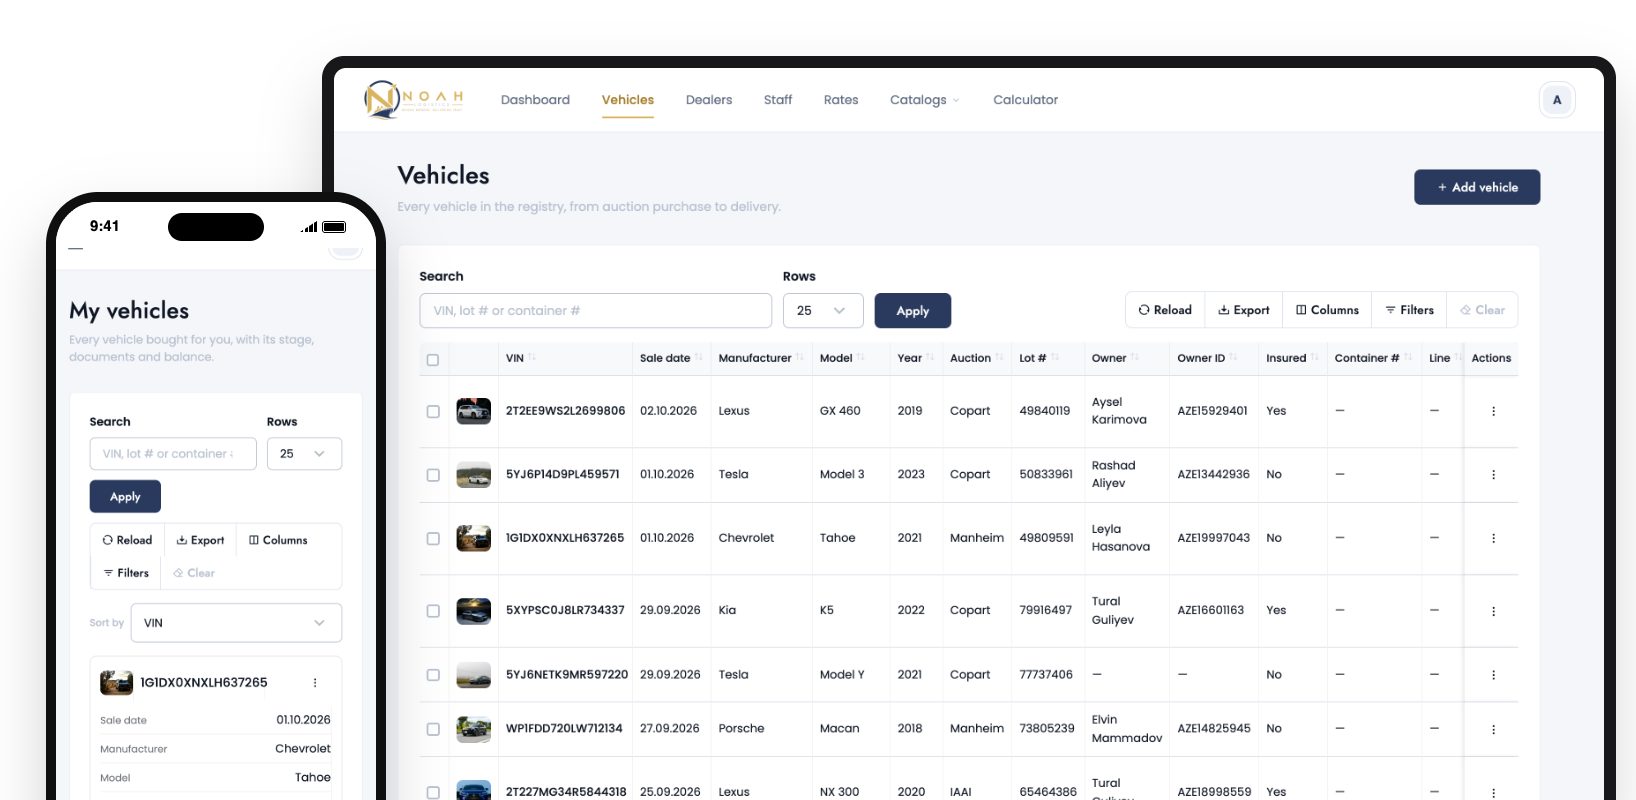
Task: Check the row for VIN 1G1DX0XNXLH637265
Action: click(x=433, y=538)
